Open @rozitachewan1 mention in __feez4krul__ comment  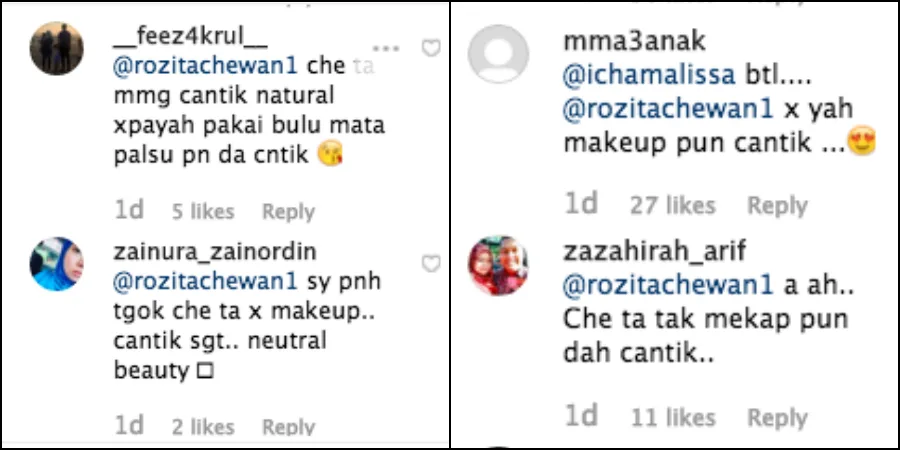(x=205, y=66)
